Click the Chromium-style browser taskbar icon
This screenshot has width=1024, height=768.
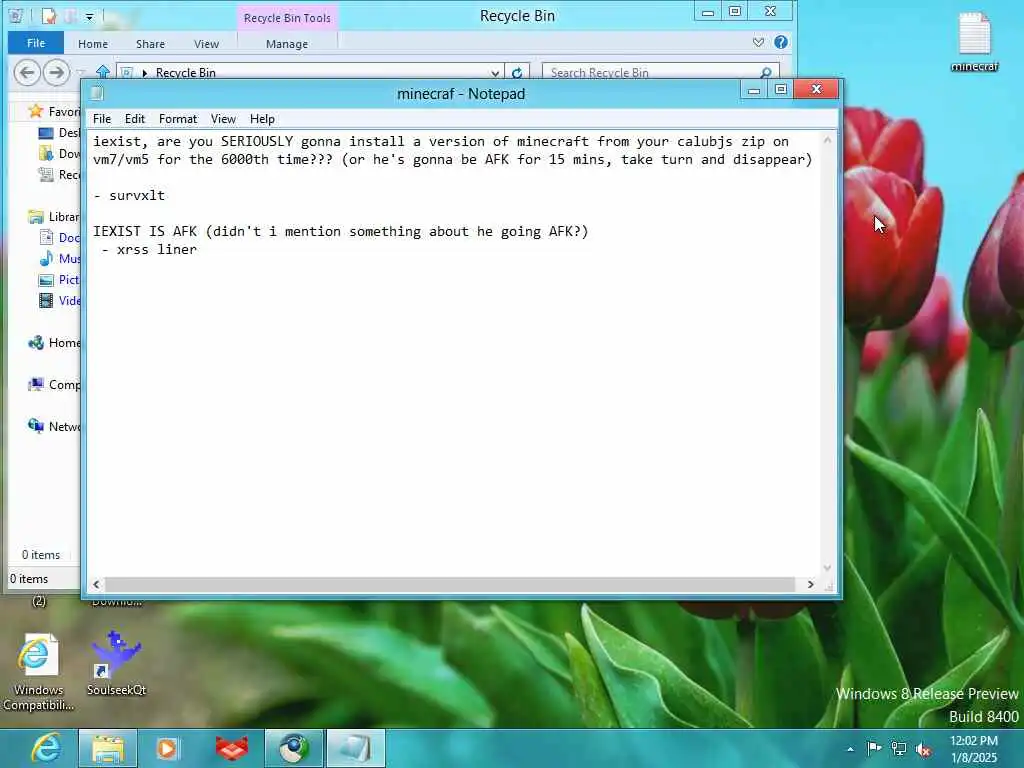[294, 748]
